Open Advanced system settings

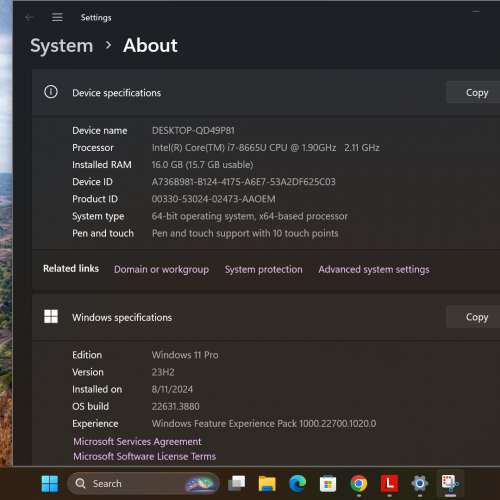click(374, 269)
